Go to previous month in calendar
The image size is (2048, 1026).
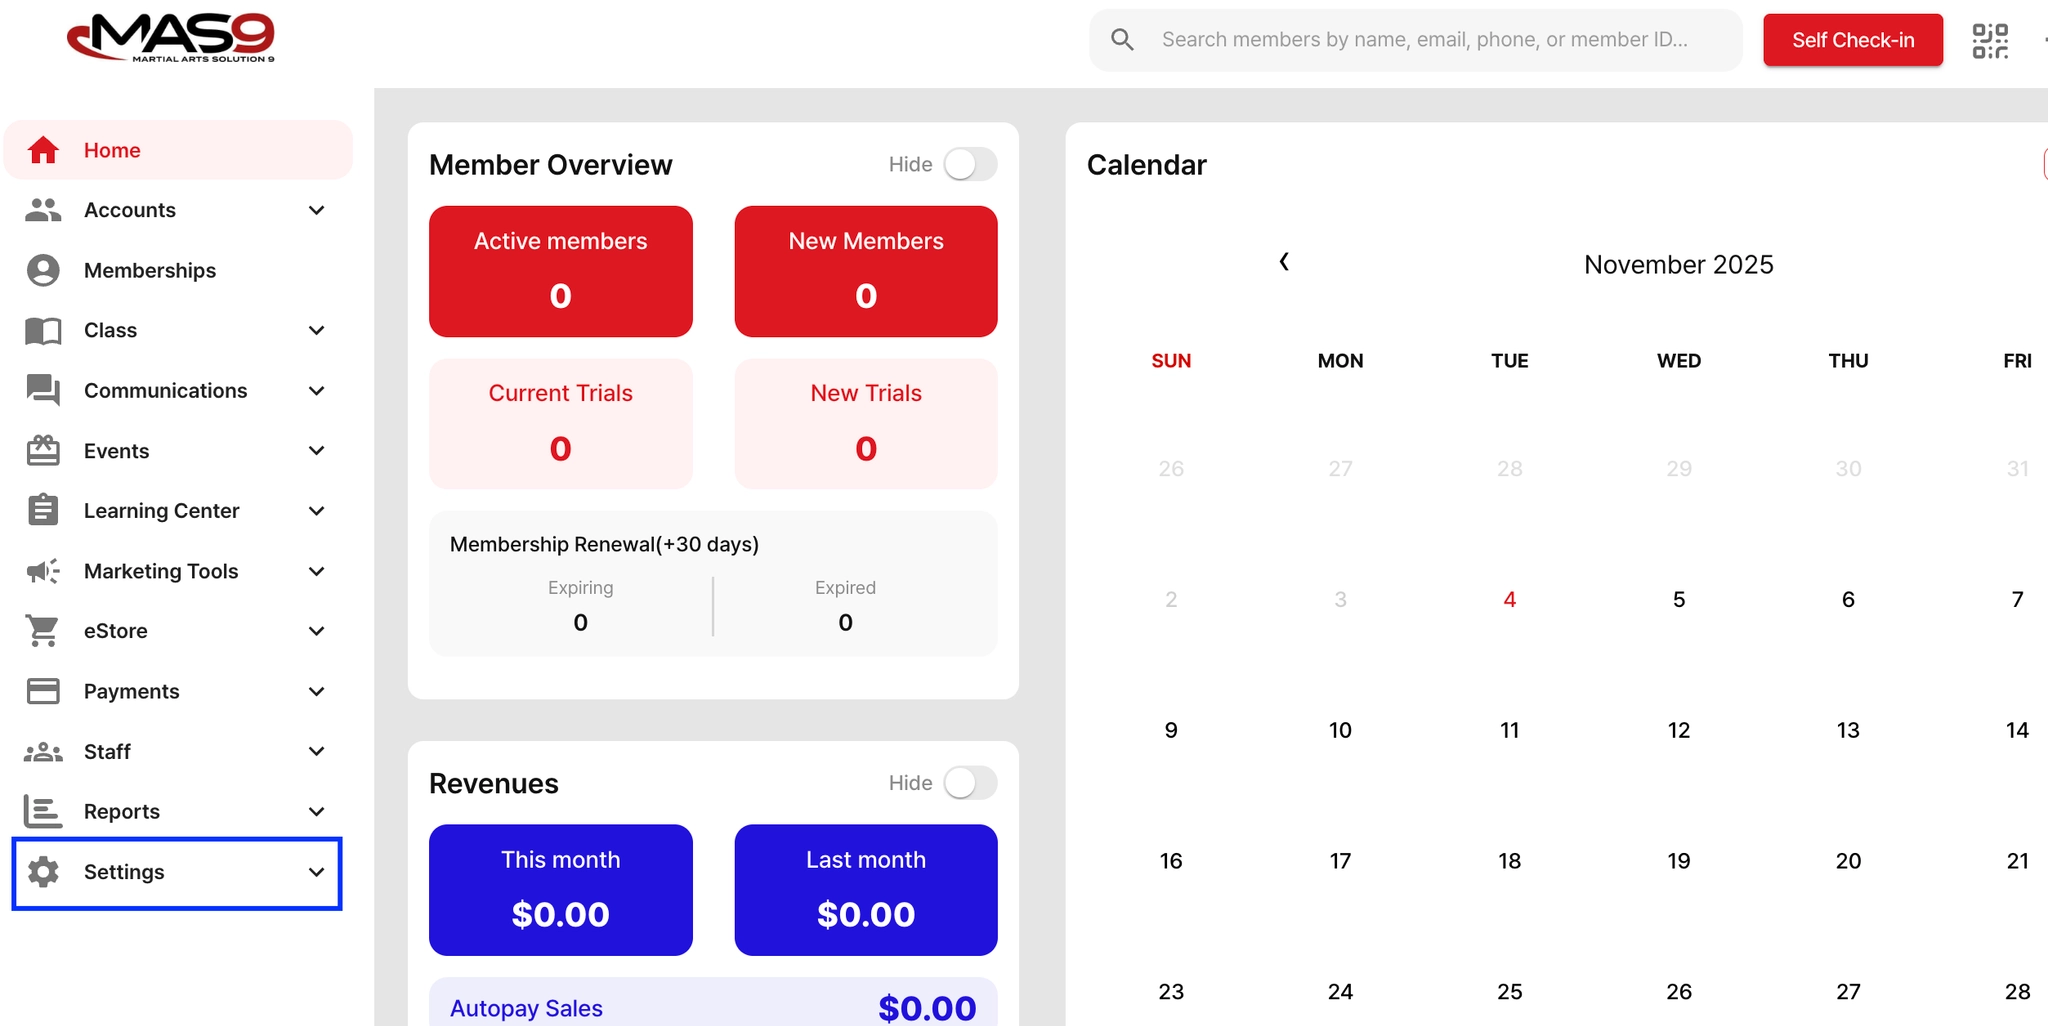pyautogui.click(x=1284, y=262)
